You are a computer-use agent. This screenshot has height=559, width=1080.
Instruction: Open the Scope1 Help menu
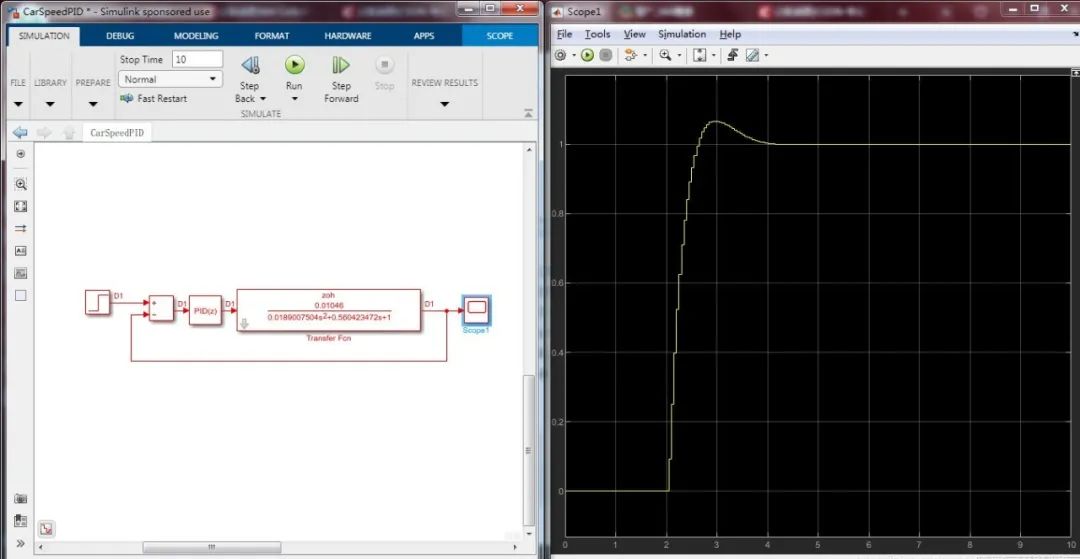tap(730, 34)
